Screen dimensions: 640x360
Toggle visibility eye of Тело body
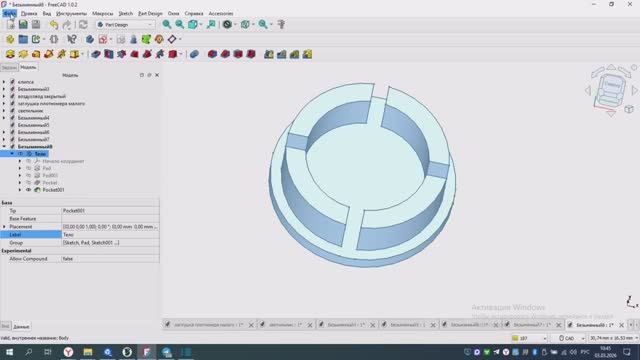pyautogui.click(x=20, y=154)
